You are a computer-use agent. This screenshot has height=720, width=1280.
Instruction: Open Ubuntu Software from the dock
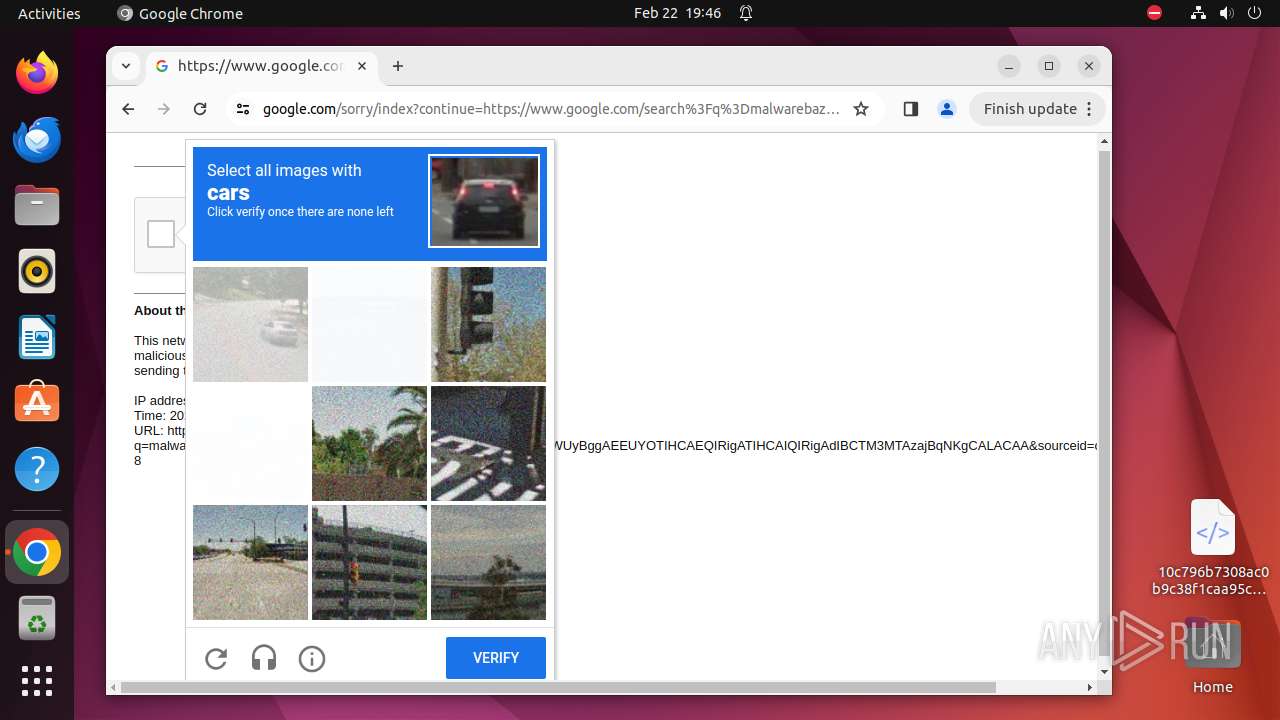[x=37, y=403]
